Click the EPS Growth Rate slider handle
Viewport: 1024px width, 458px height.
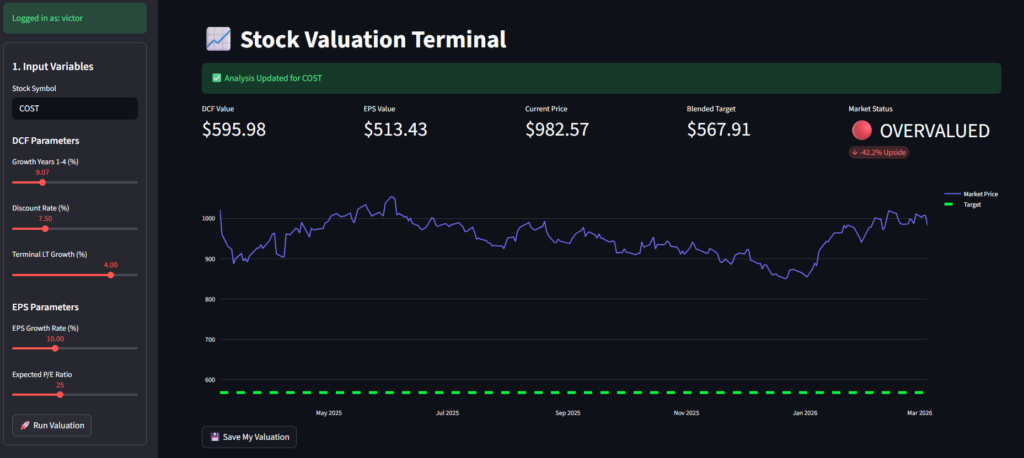coord(55,348)
